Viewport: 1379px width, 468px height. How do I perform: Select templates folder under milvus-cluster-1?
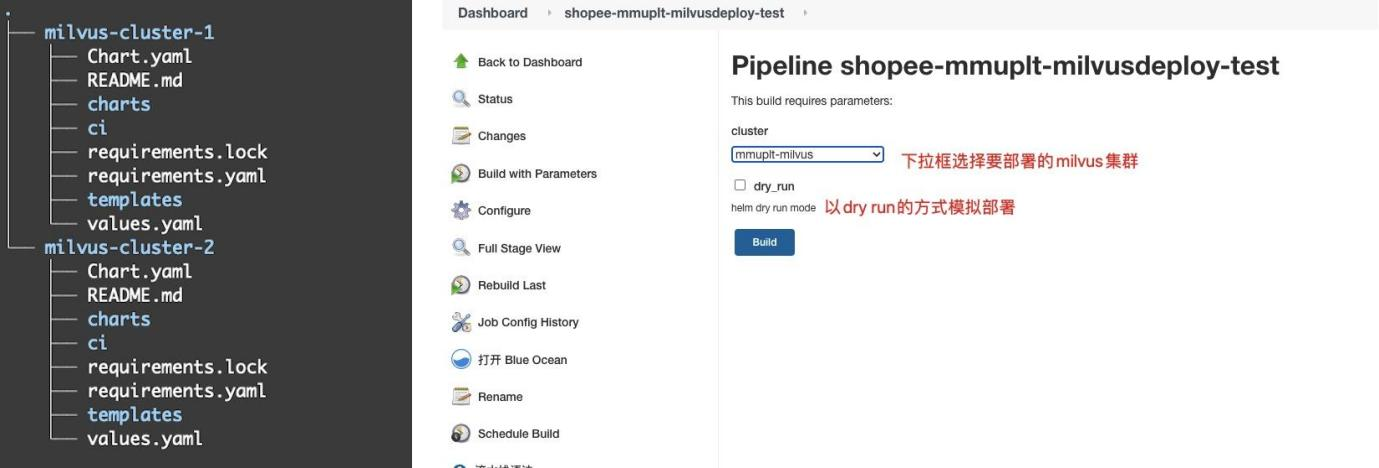pyautogui.click(x=135, y=200)
